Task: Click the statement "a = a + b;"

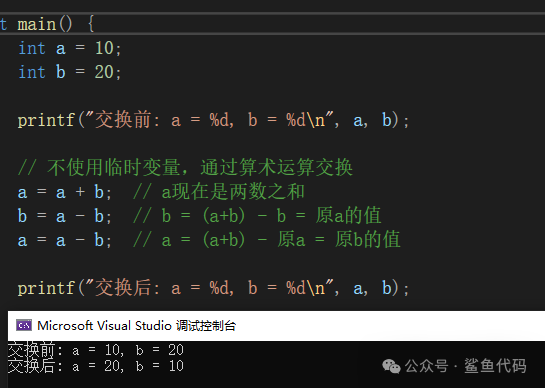Action: pos(65,192)
